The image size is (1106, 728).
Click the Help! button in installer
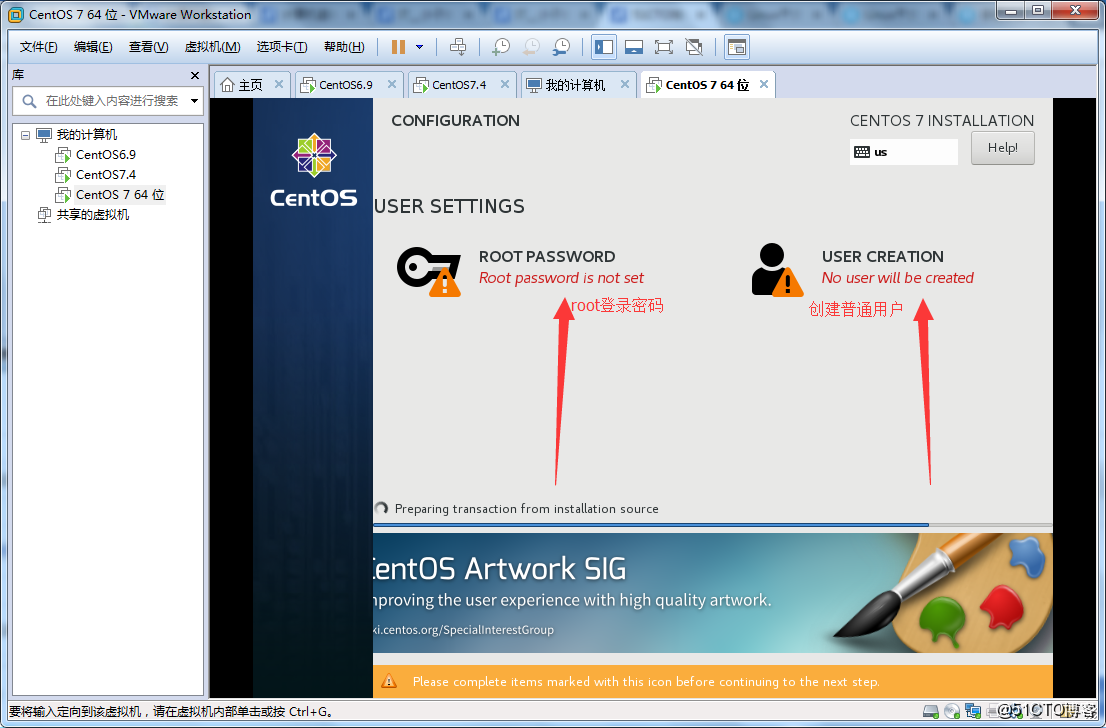click(x=1002, y=148)
